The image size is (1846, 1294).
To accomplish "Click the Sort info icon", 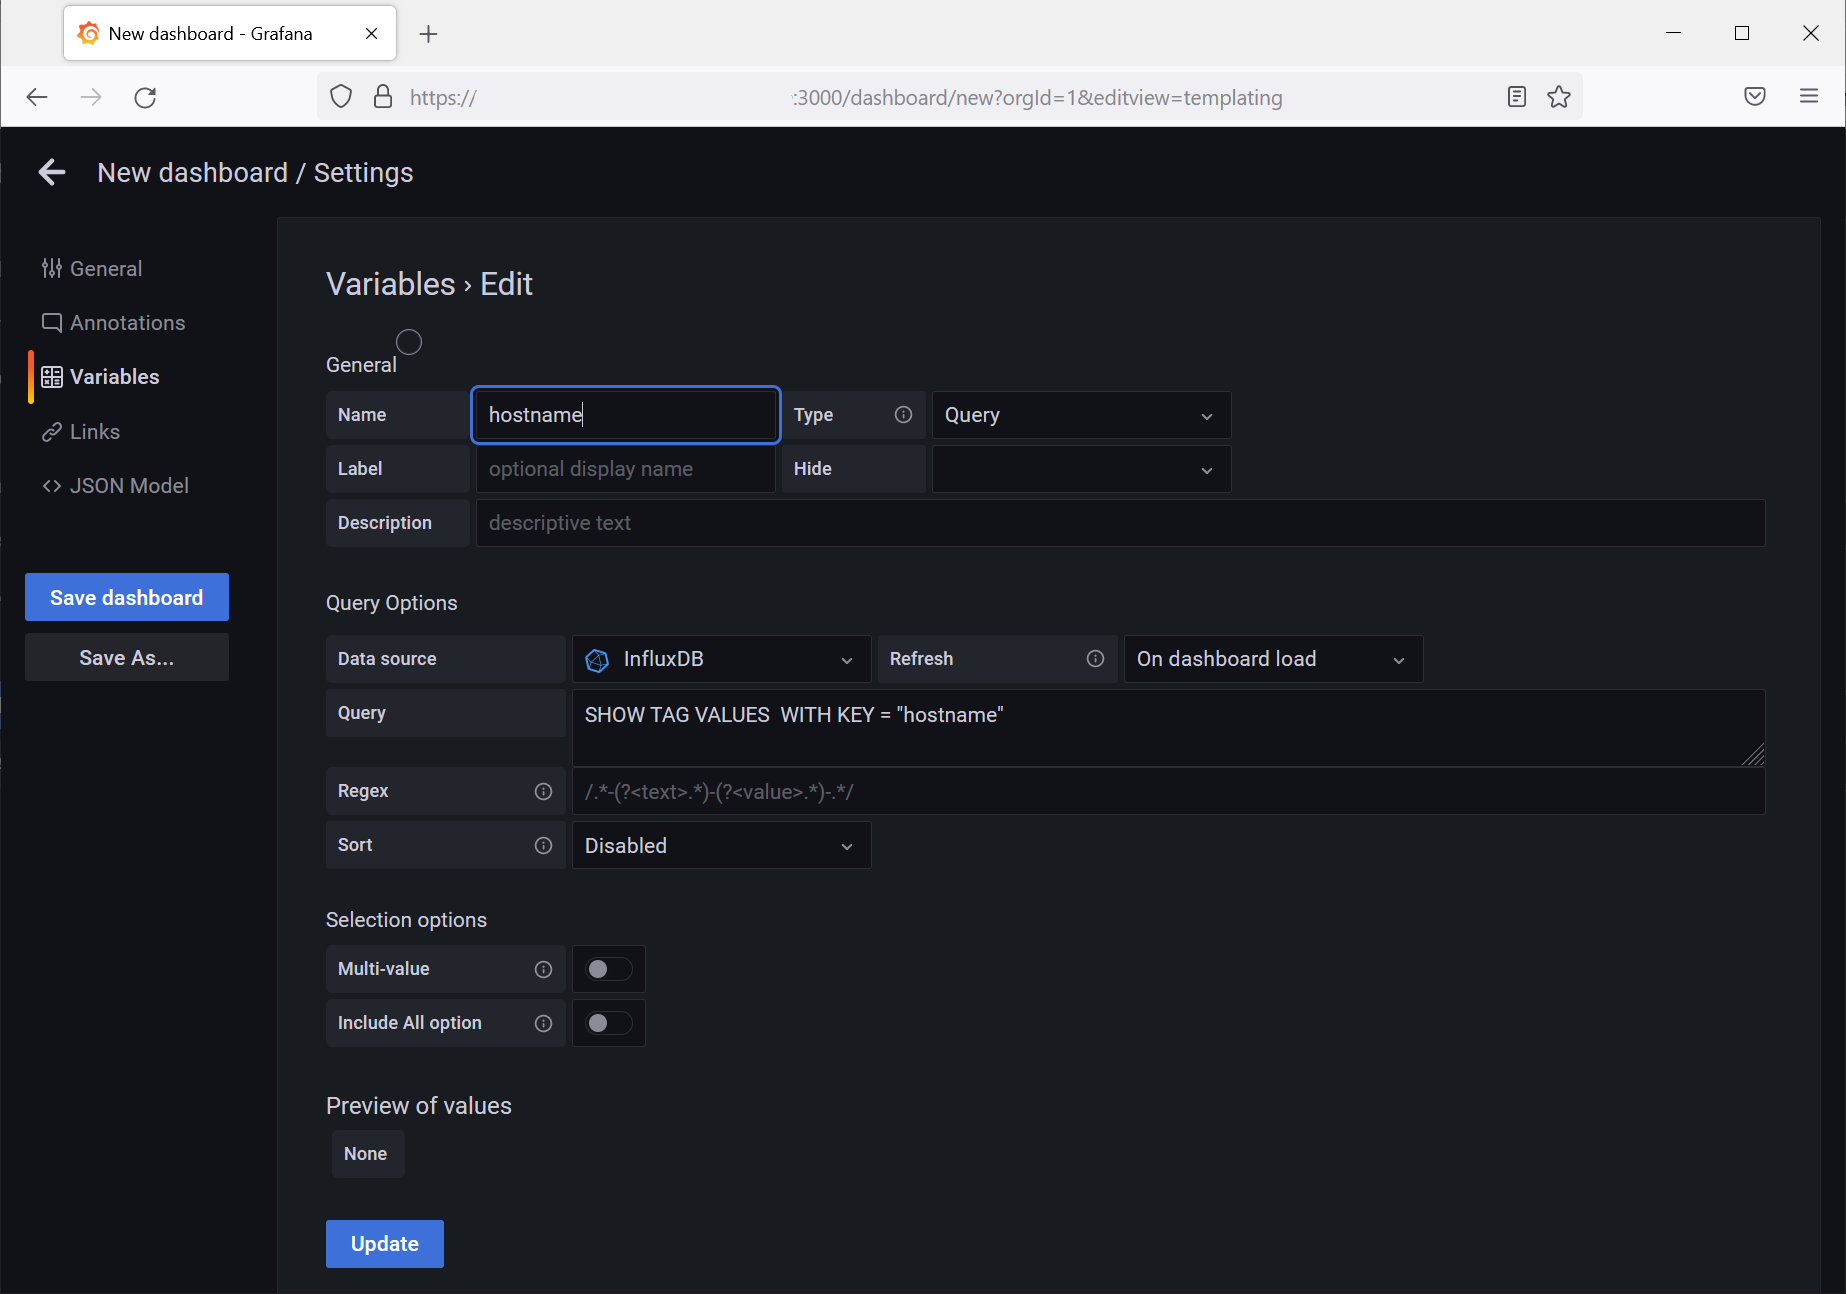I will pyautogui.click(x=543, y=845).
